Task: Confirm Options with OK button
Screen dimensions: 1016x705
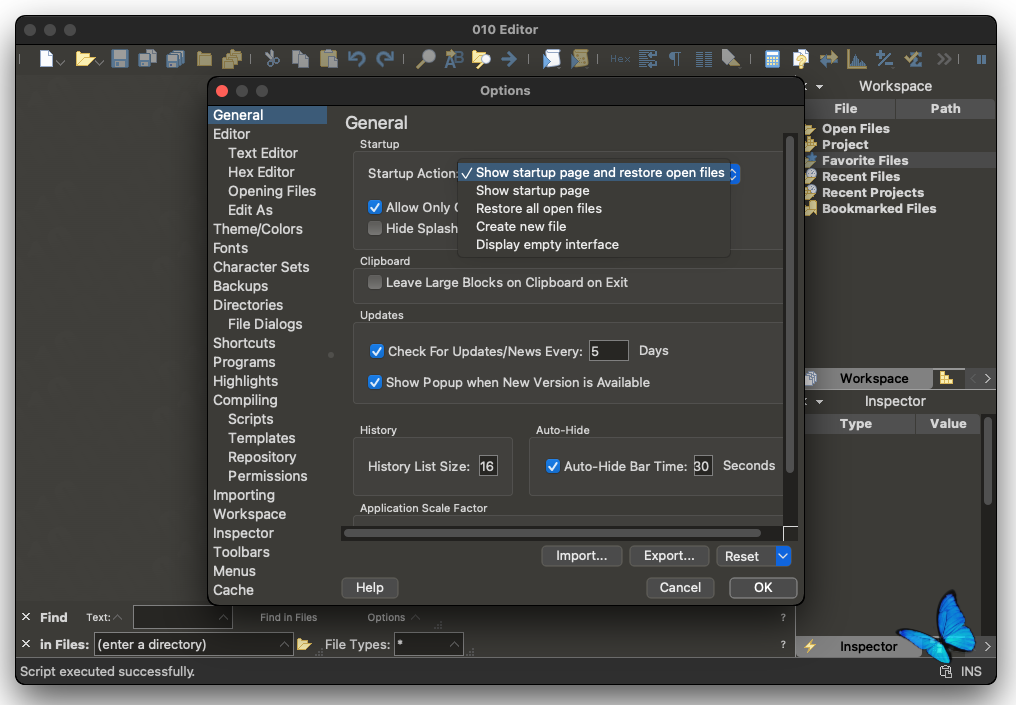Action: click(x=763, y=588)
